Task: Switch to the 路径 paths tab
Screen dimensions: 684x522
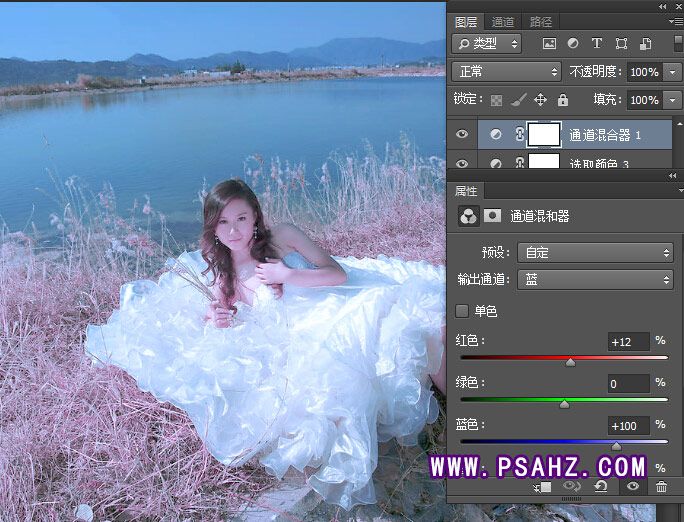Action: pyautogui.click(x=540, y=21)
